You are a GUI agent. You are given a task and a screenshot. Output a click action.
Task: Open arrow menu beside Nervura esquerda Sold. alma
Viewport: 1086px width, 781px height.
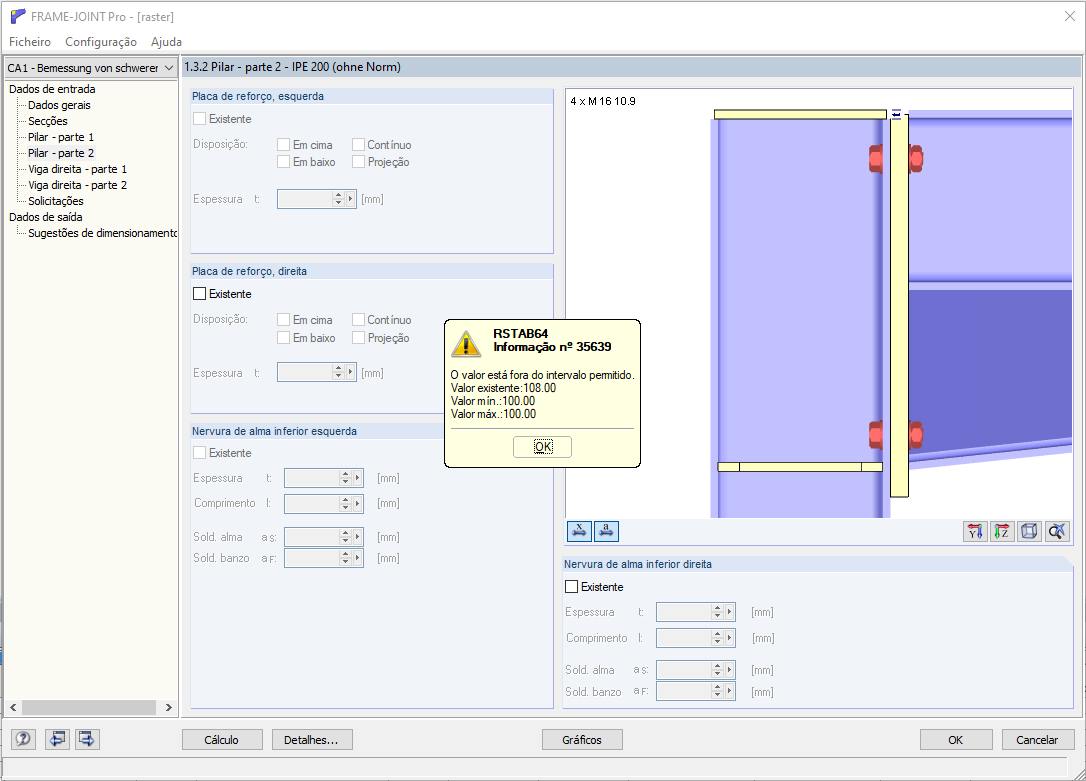357,537
